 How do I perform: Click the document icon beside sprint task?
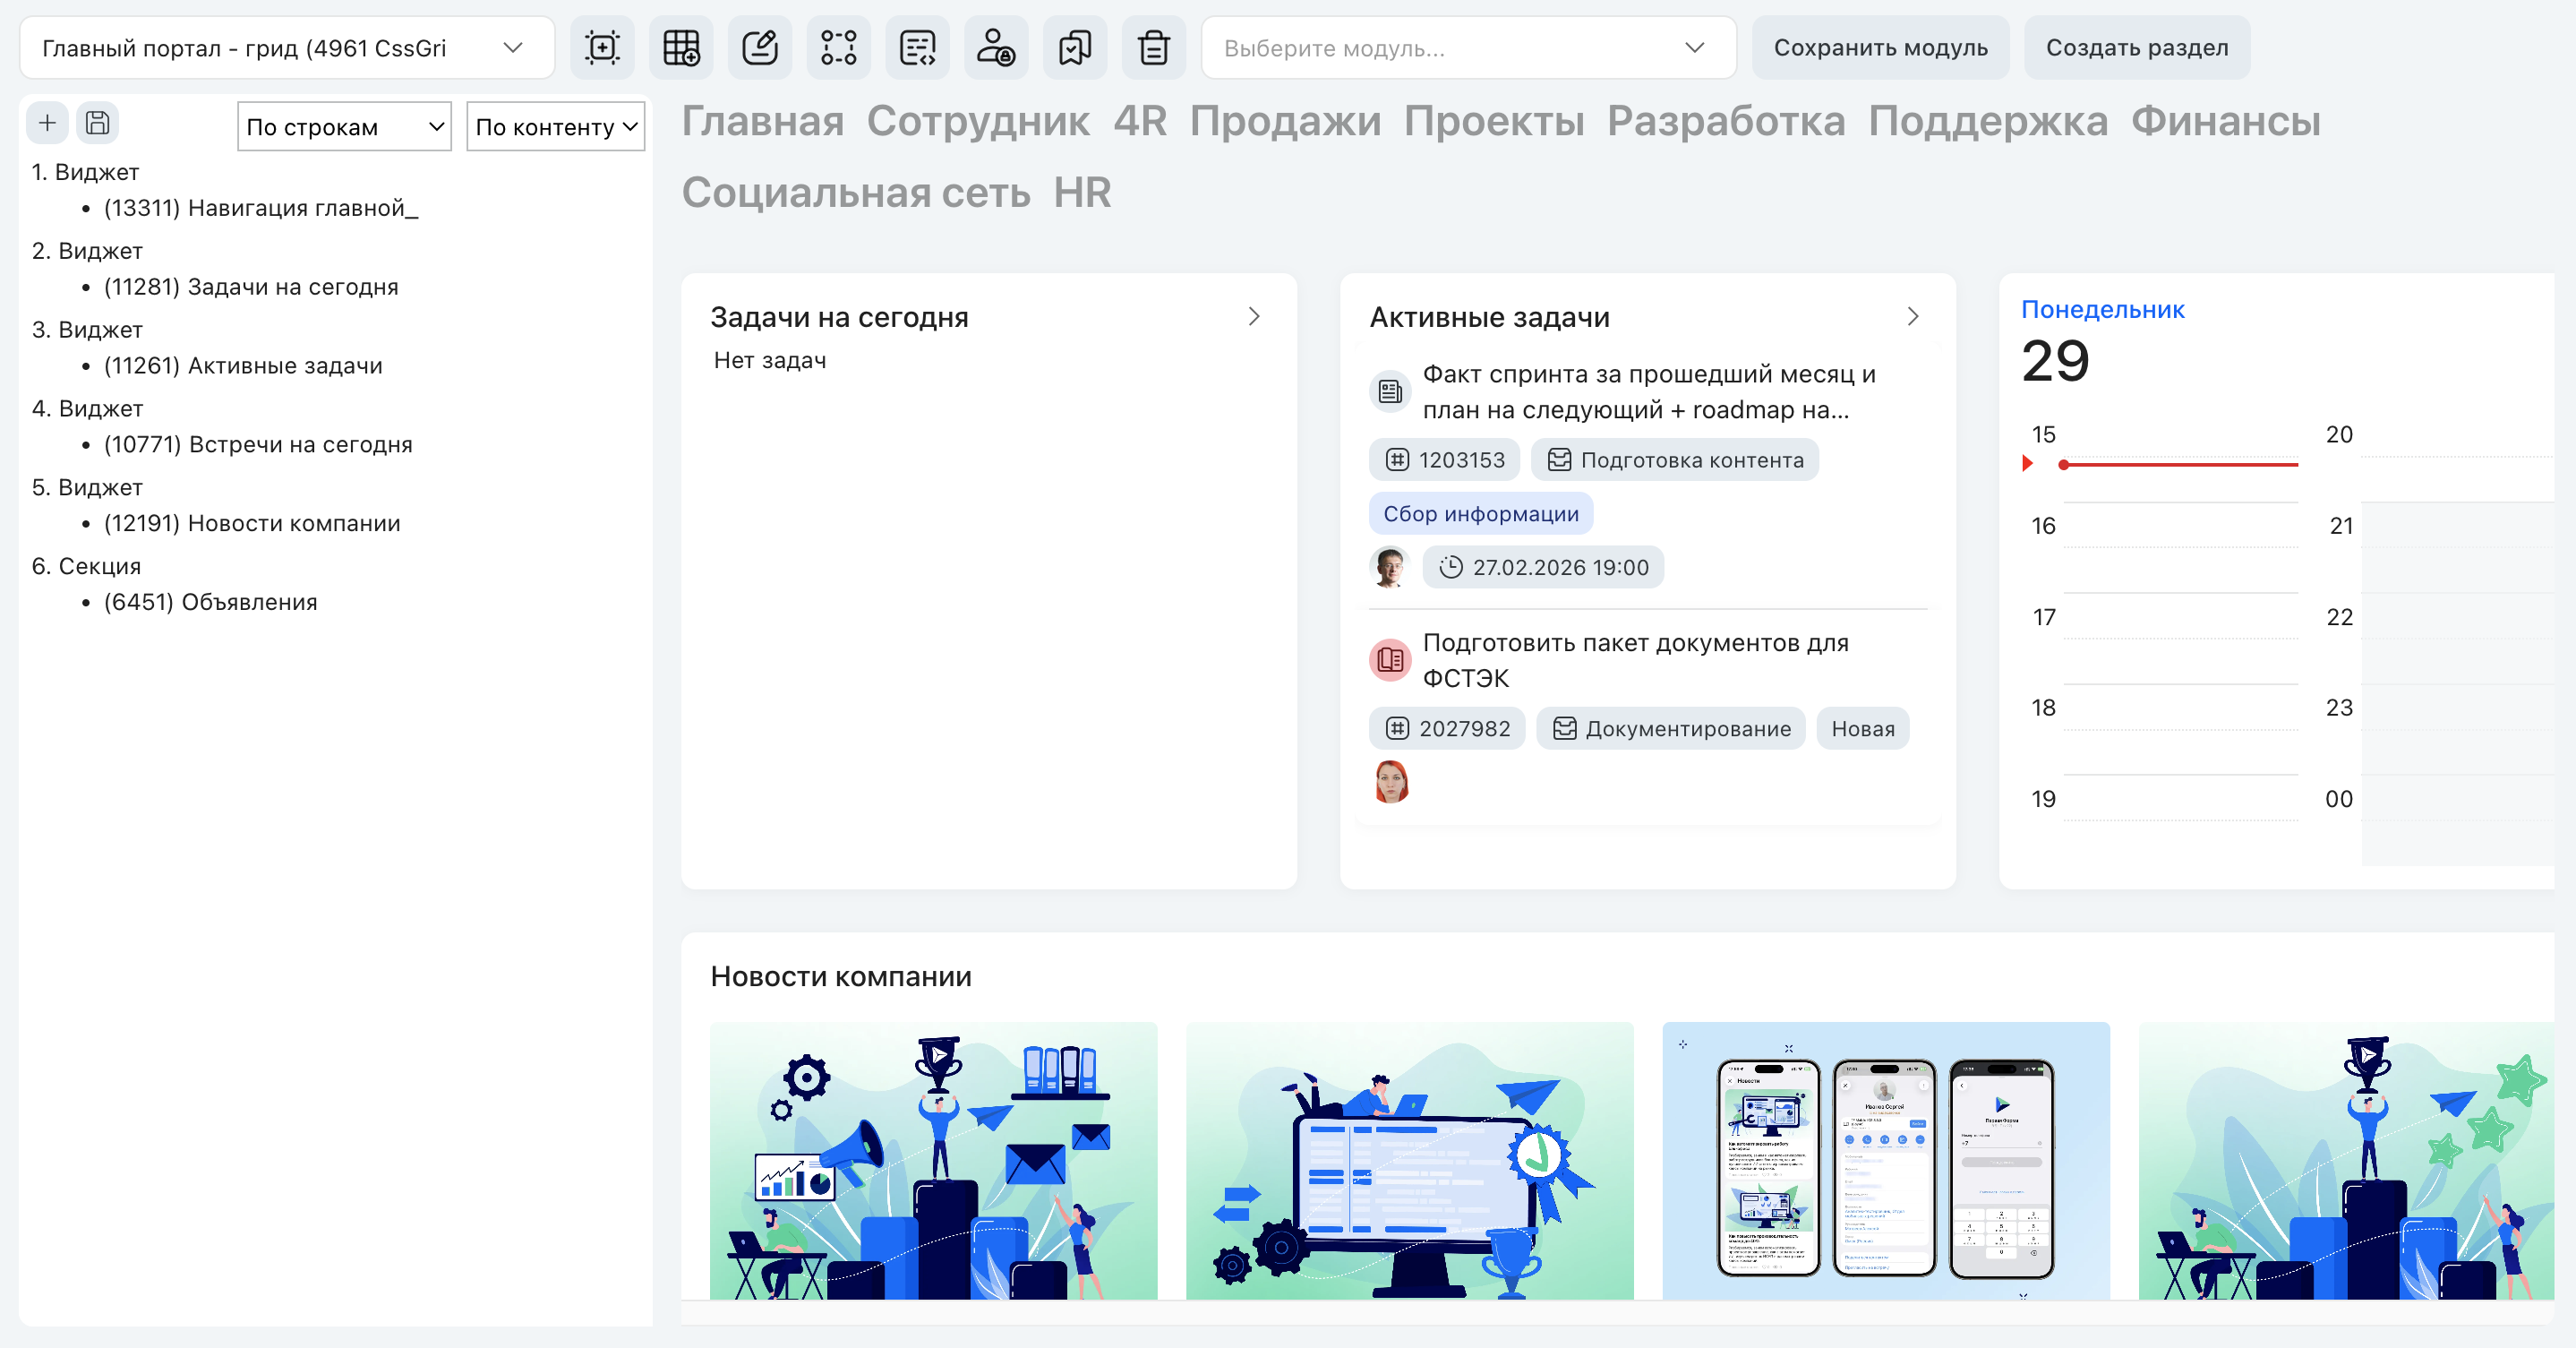[x=1390, y=391]
